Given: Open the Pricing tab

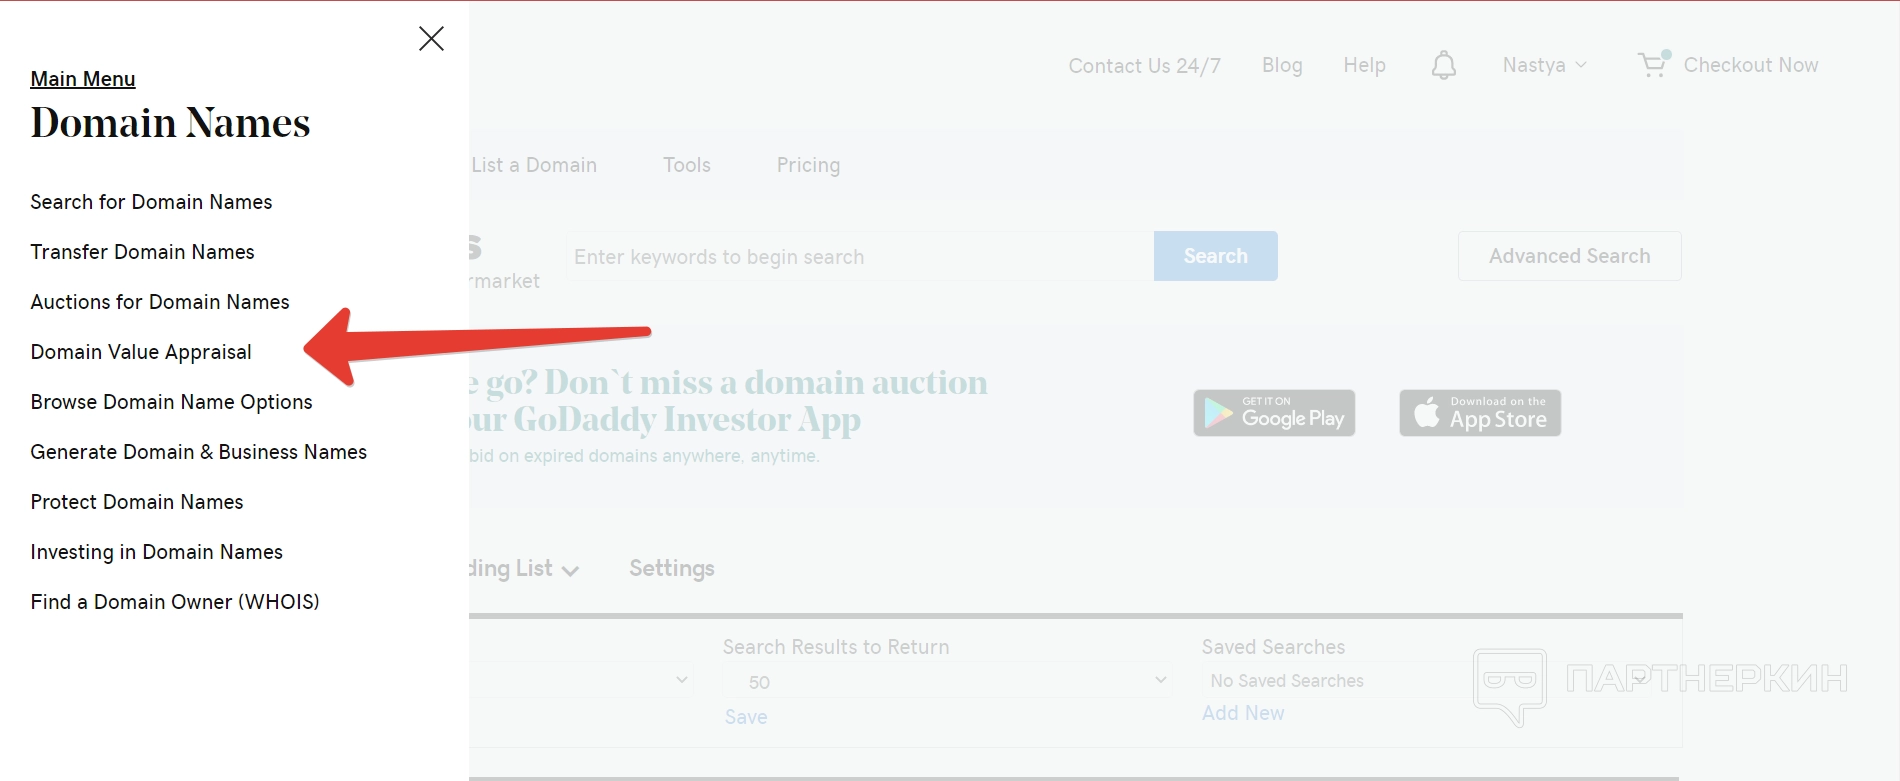Looking at the screenshot, I should [x=808, y=165].
